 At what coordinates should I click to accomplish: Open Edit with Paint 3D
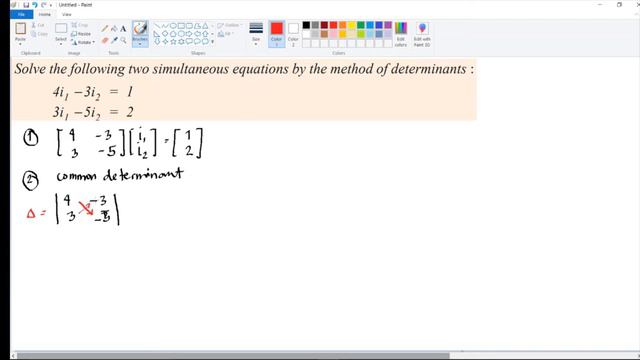(x=422, y=34)
